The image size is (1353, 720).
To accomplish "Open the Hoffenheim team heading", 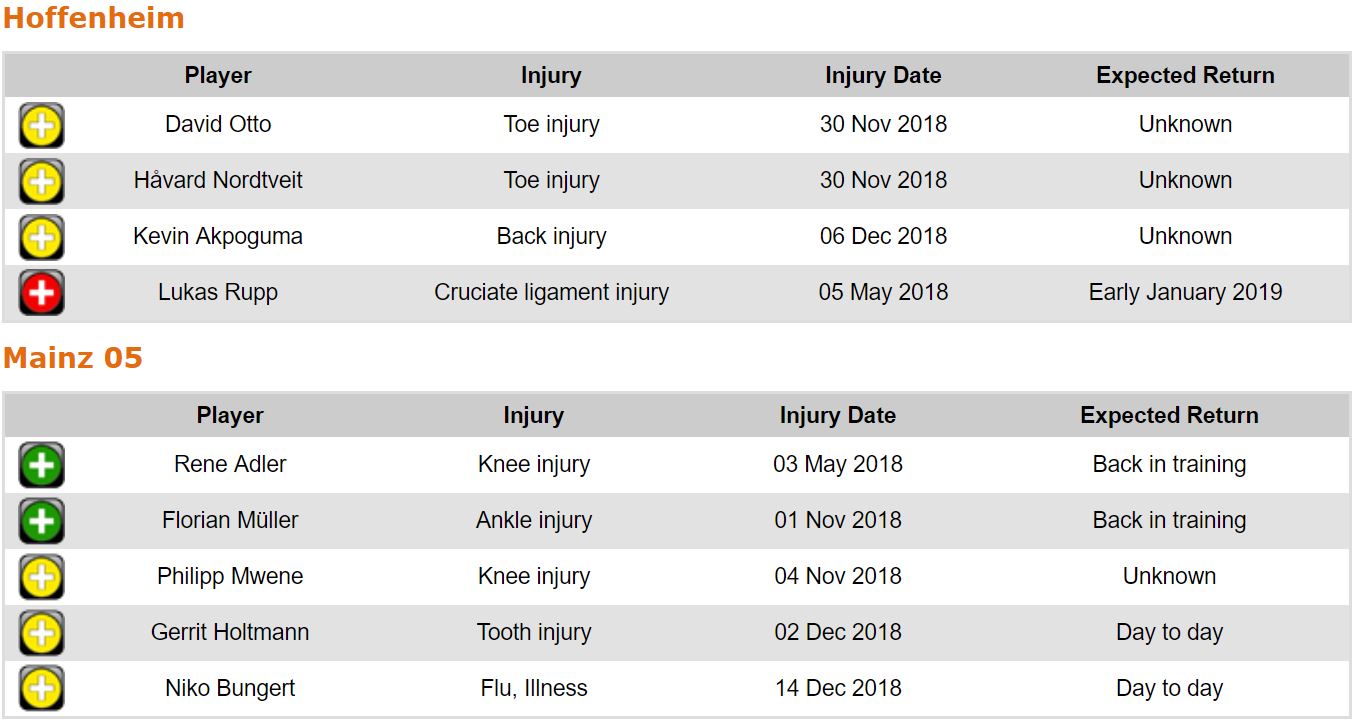I will point(93,18).
